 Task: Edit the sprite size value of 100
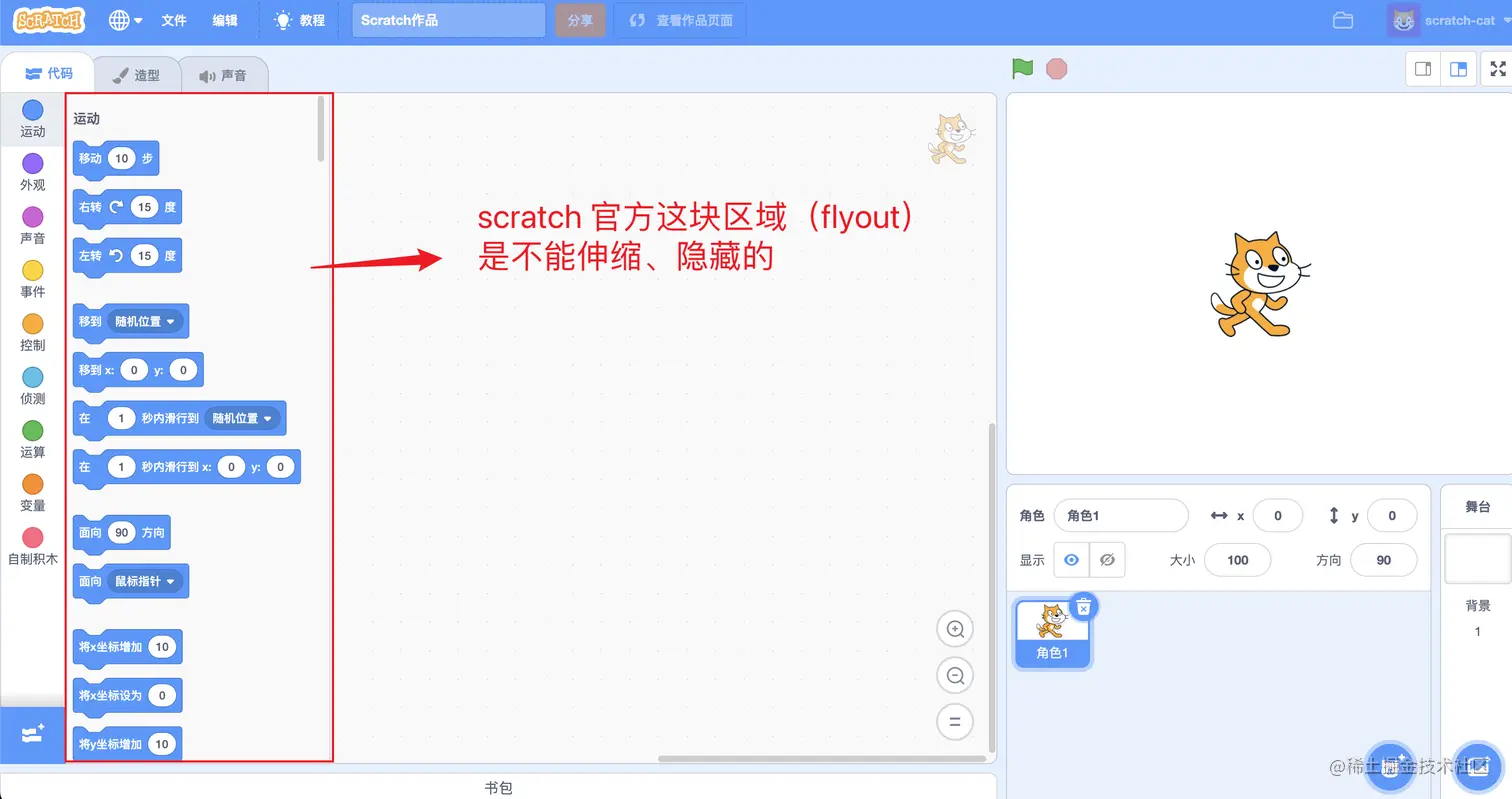click(x=1237, y=561)
